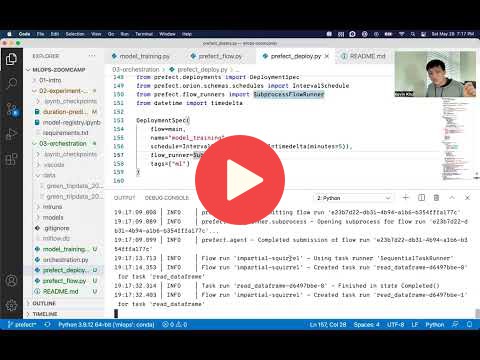Viewport: 480px width, 360px height.
Task: Open the Accounts icon in activity bar
Action: coord(11,281)
